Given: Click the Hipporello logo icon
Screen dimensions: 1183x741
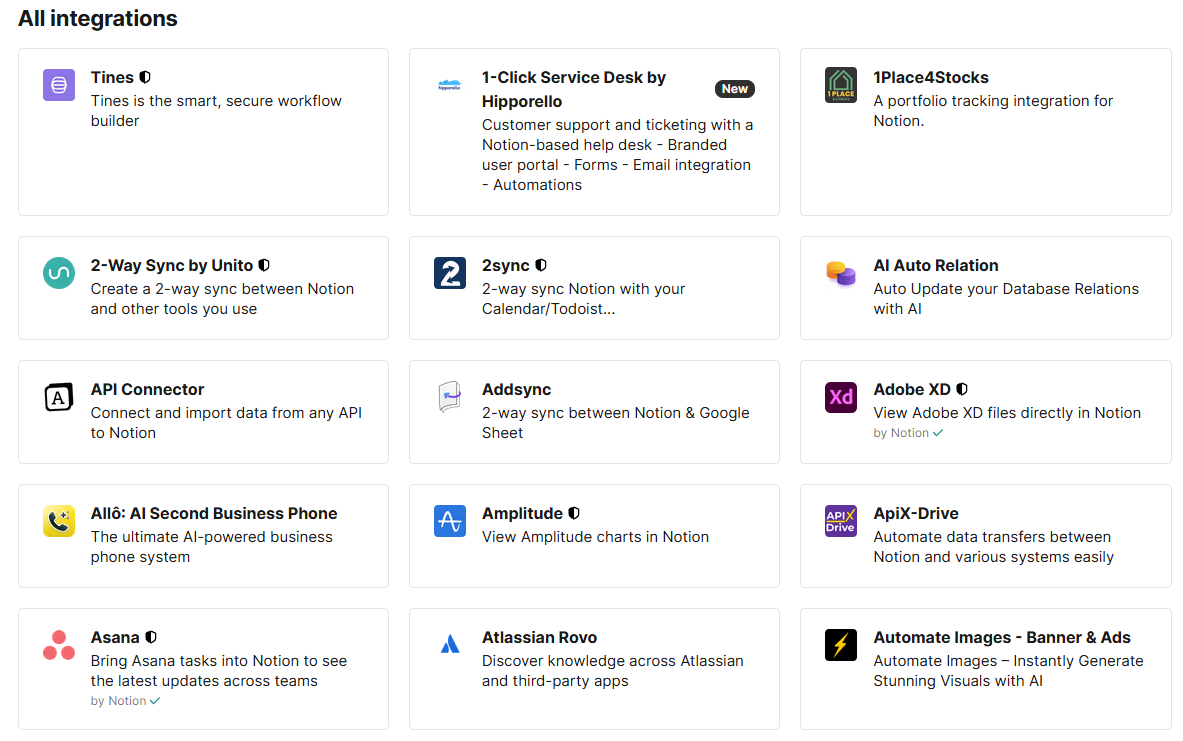Looking at the screenshot, I should coord(450,85).
